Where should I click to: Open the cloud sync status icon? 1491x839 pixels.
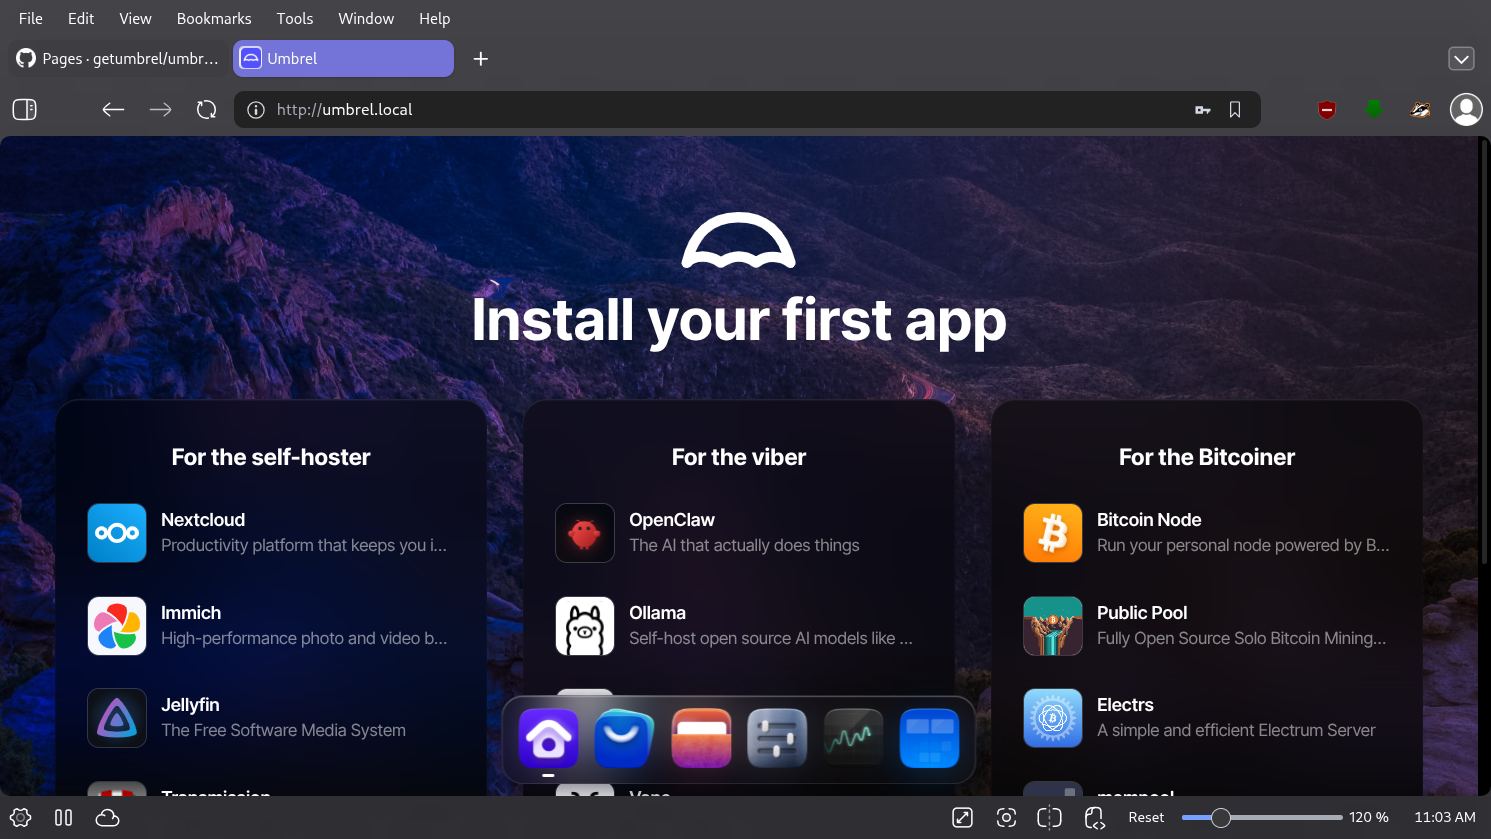click(x=107, y=817)
